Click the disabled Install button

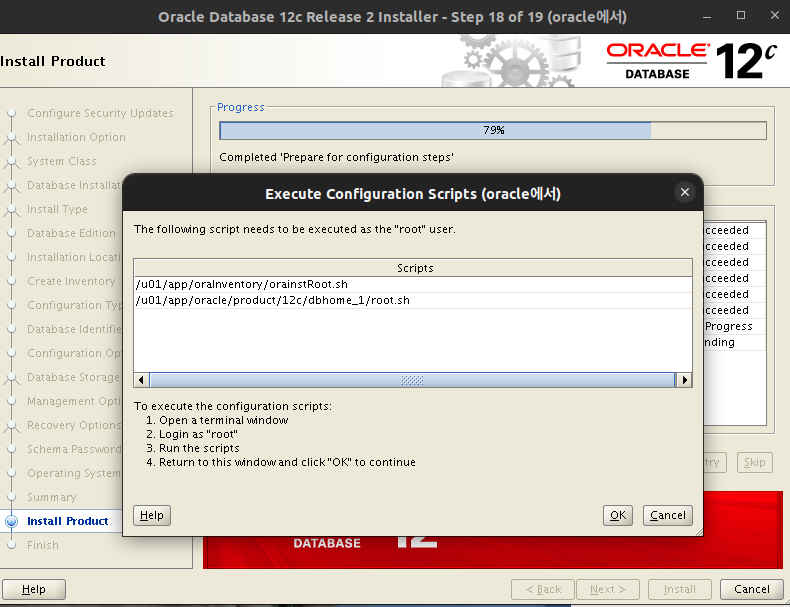680,589
